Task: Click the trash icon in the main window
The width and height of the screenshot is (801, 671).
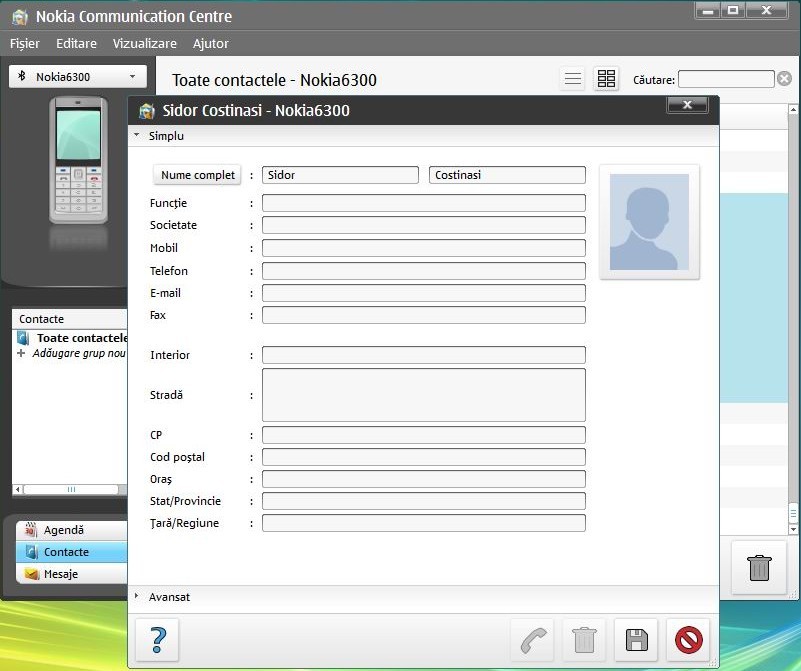Action: coord(759,568)
